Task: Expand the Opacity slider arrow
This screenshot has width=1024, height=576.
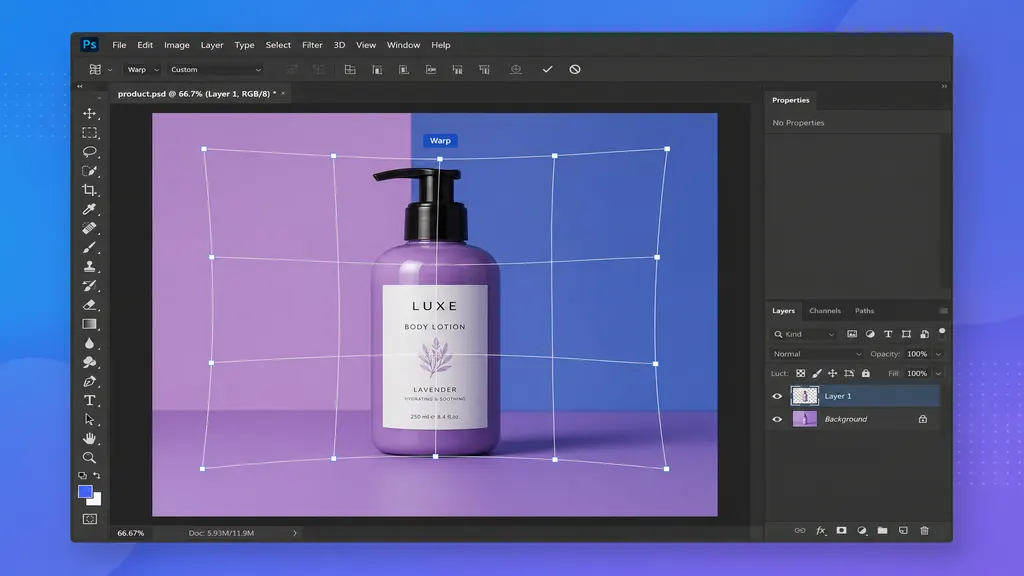Action: click(938, 354)
